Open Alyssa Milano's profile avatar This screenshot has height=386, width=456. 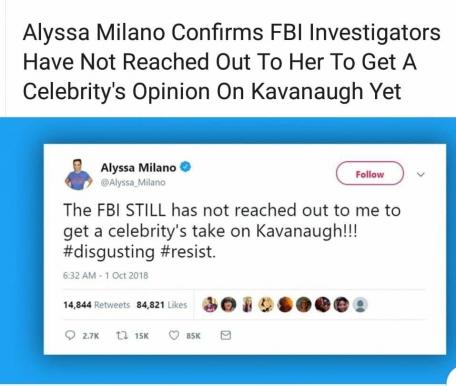click(78, 174)
